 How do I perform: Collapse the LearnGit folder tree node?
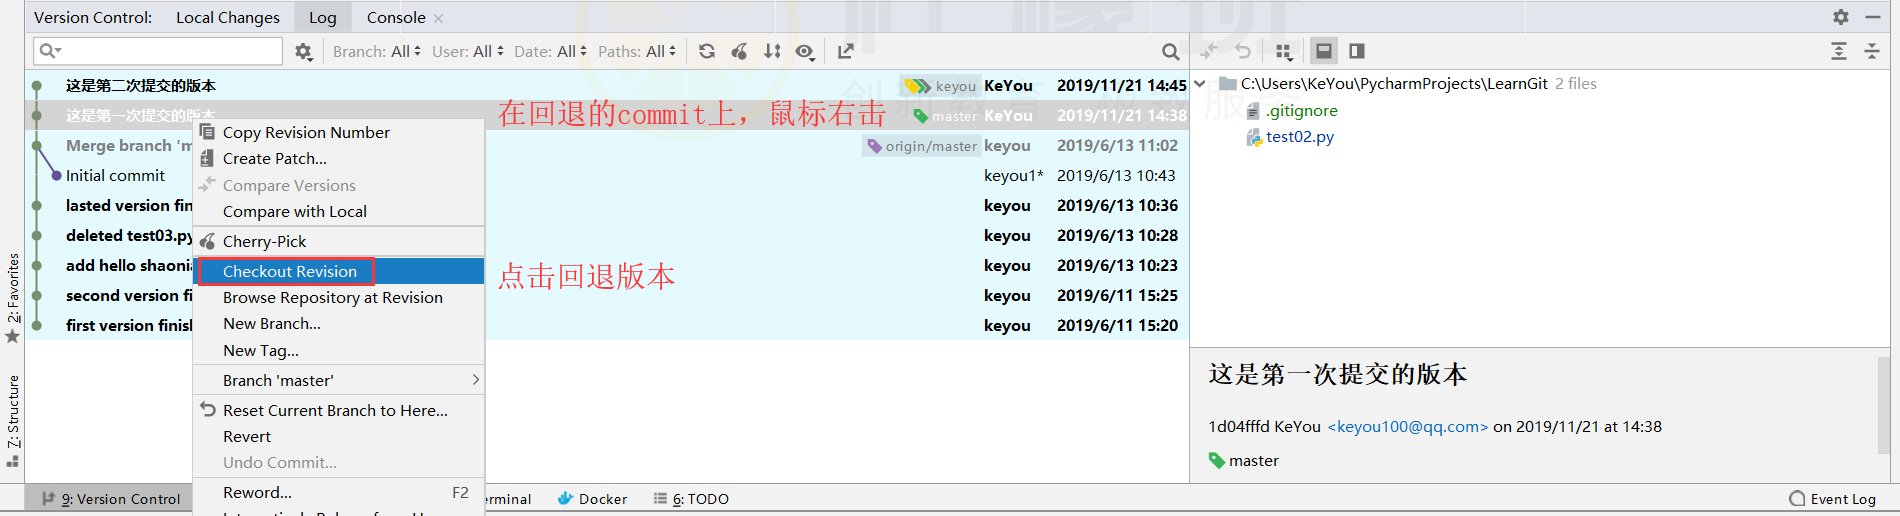[x=1200, y=84]
